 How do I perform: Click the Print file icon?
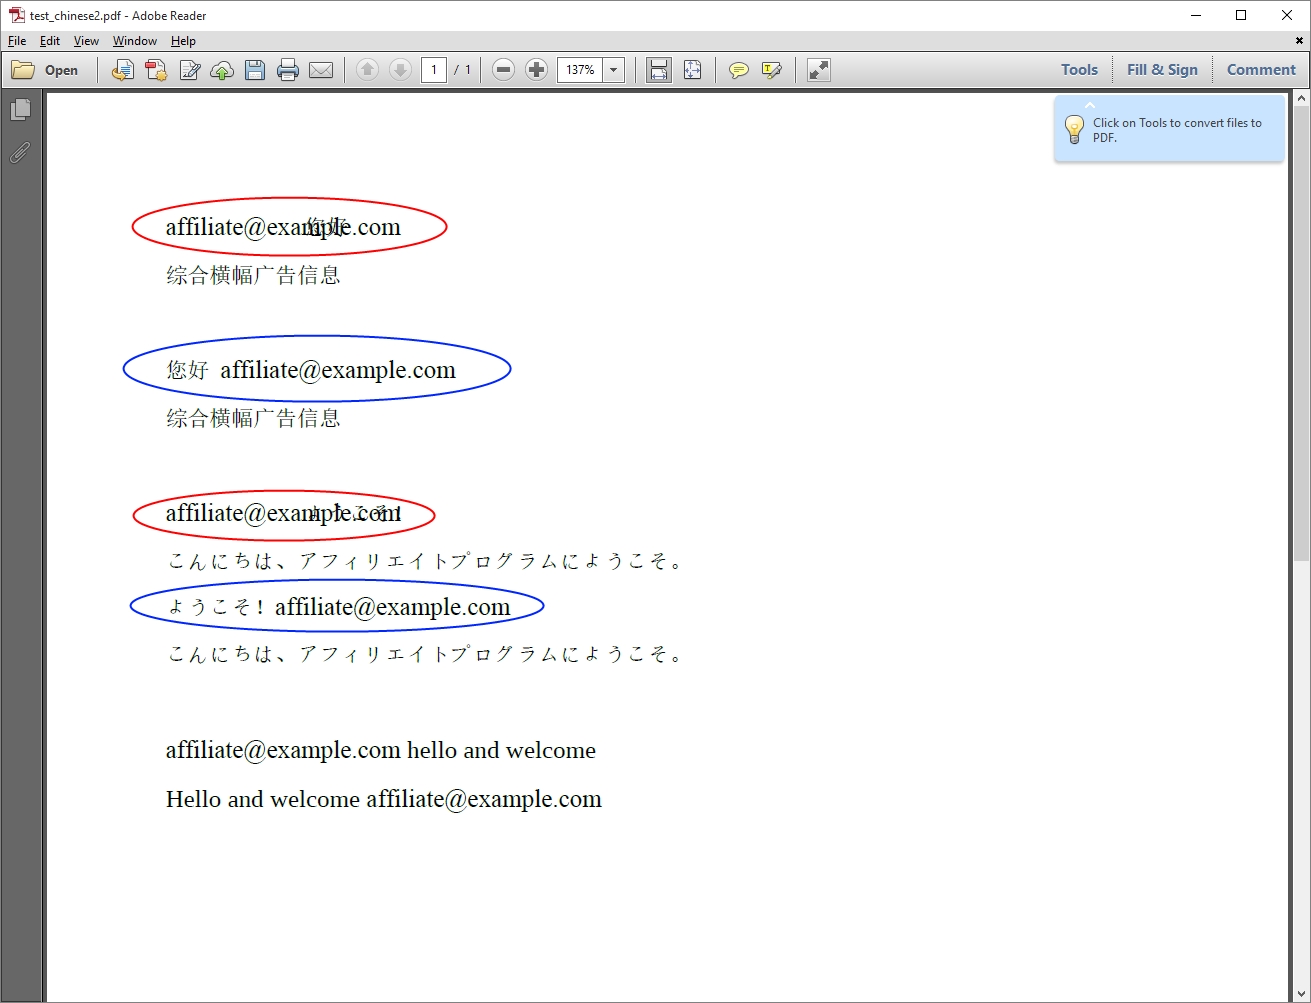point(288,70)
